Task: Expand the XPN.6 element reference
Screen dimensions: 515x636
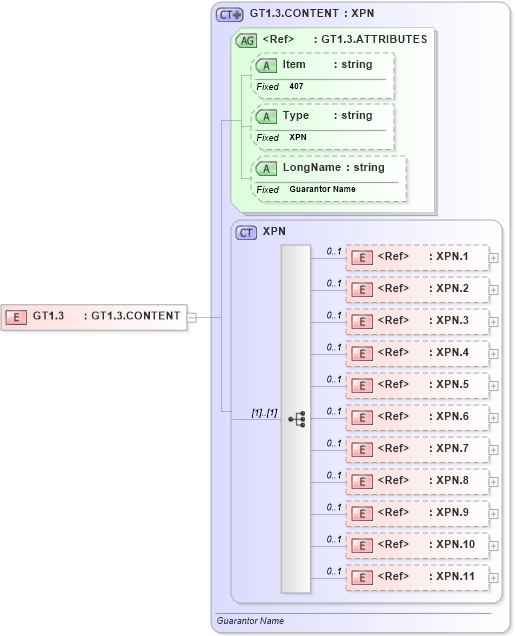Action: [493, 418]
